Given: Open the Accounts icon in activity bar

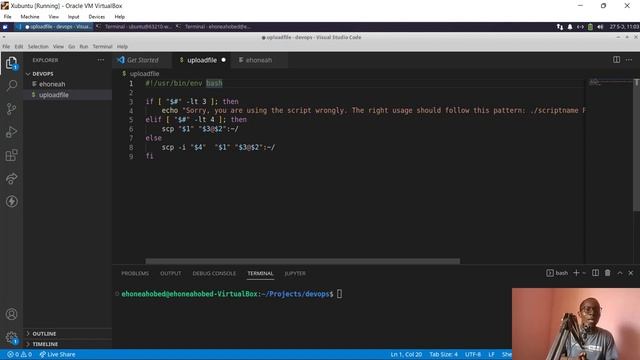Looking at the screenshot, I should [x=11, y=314].
